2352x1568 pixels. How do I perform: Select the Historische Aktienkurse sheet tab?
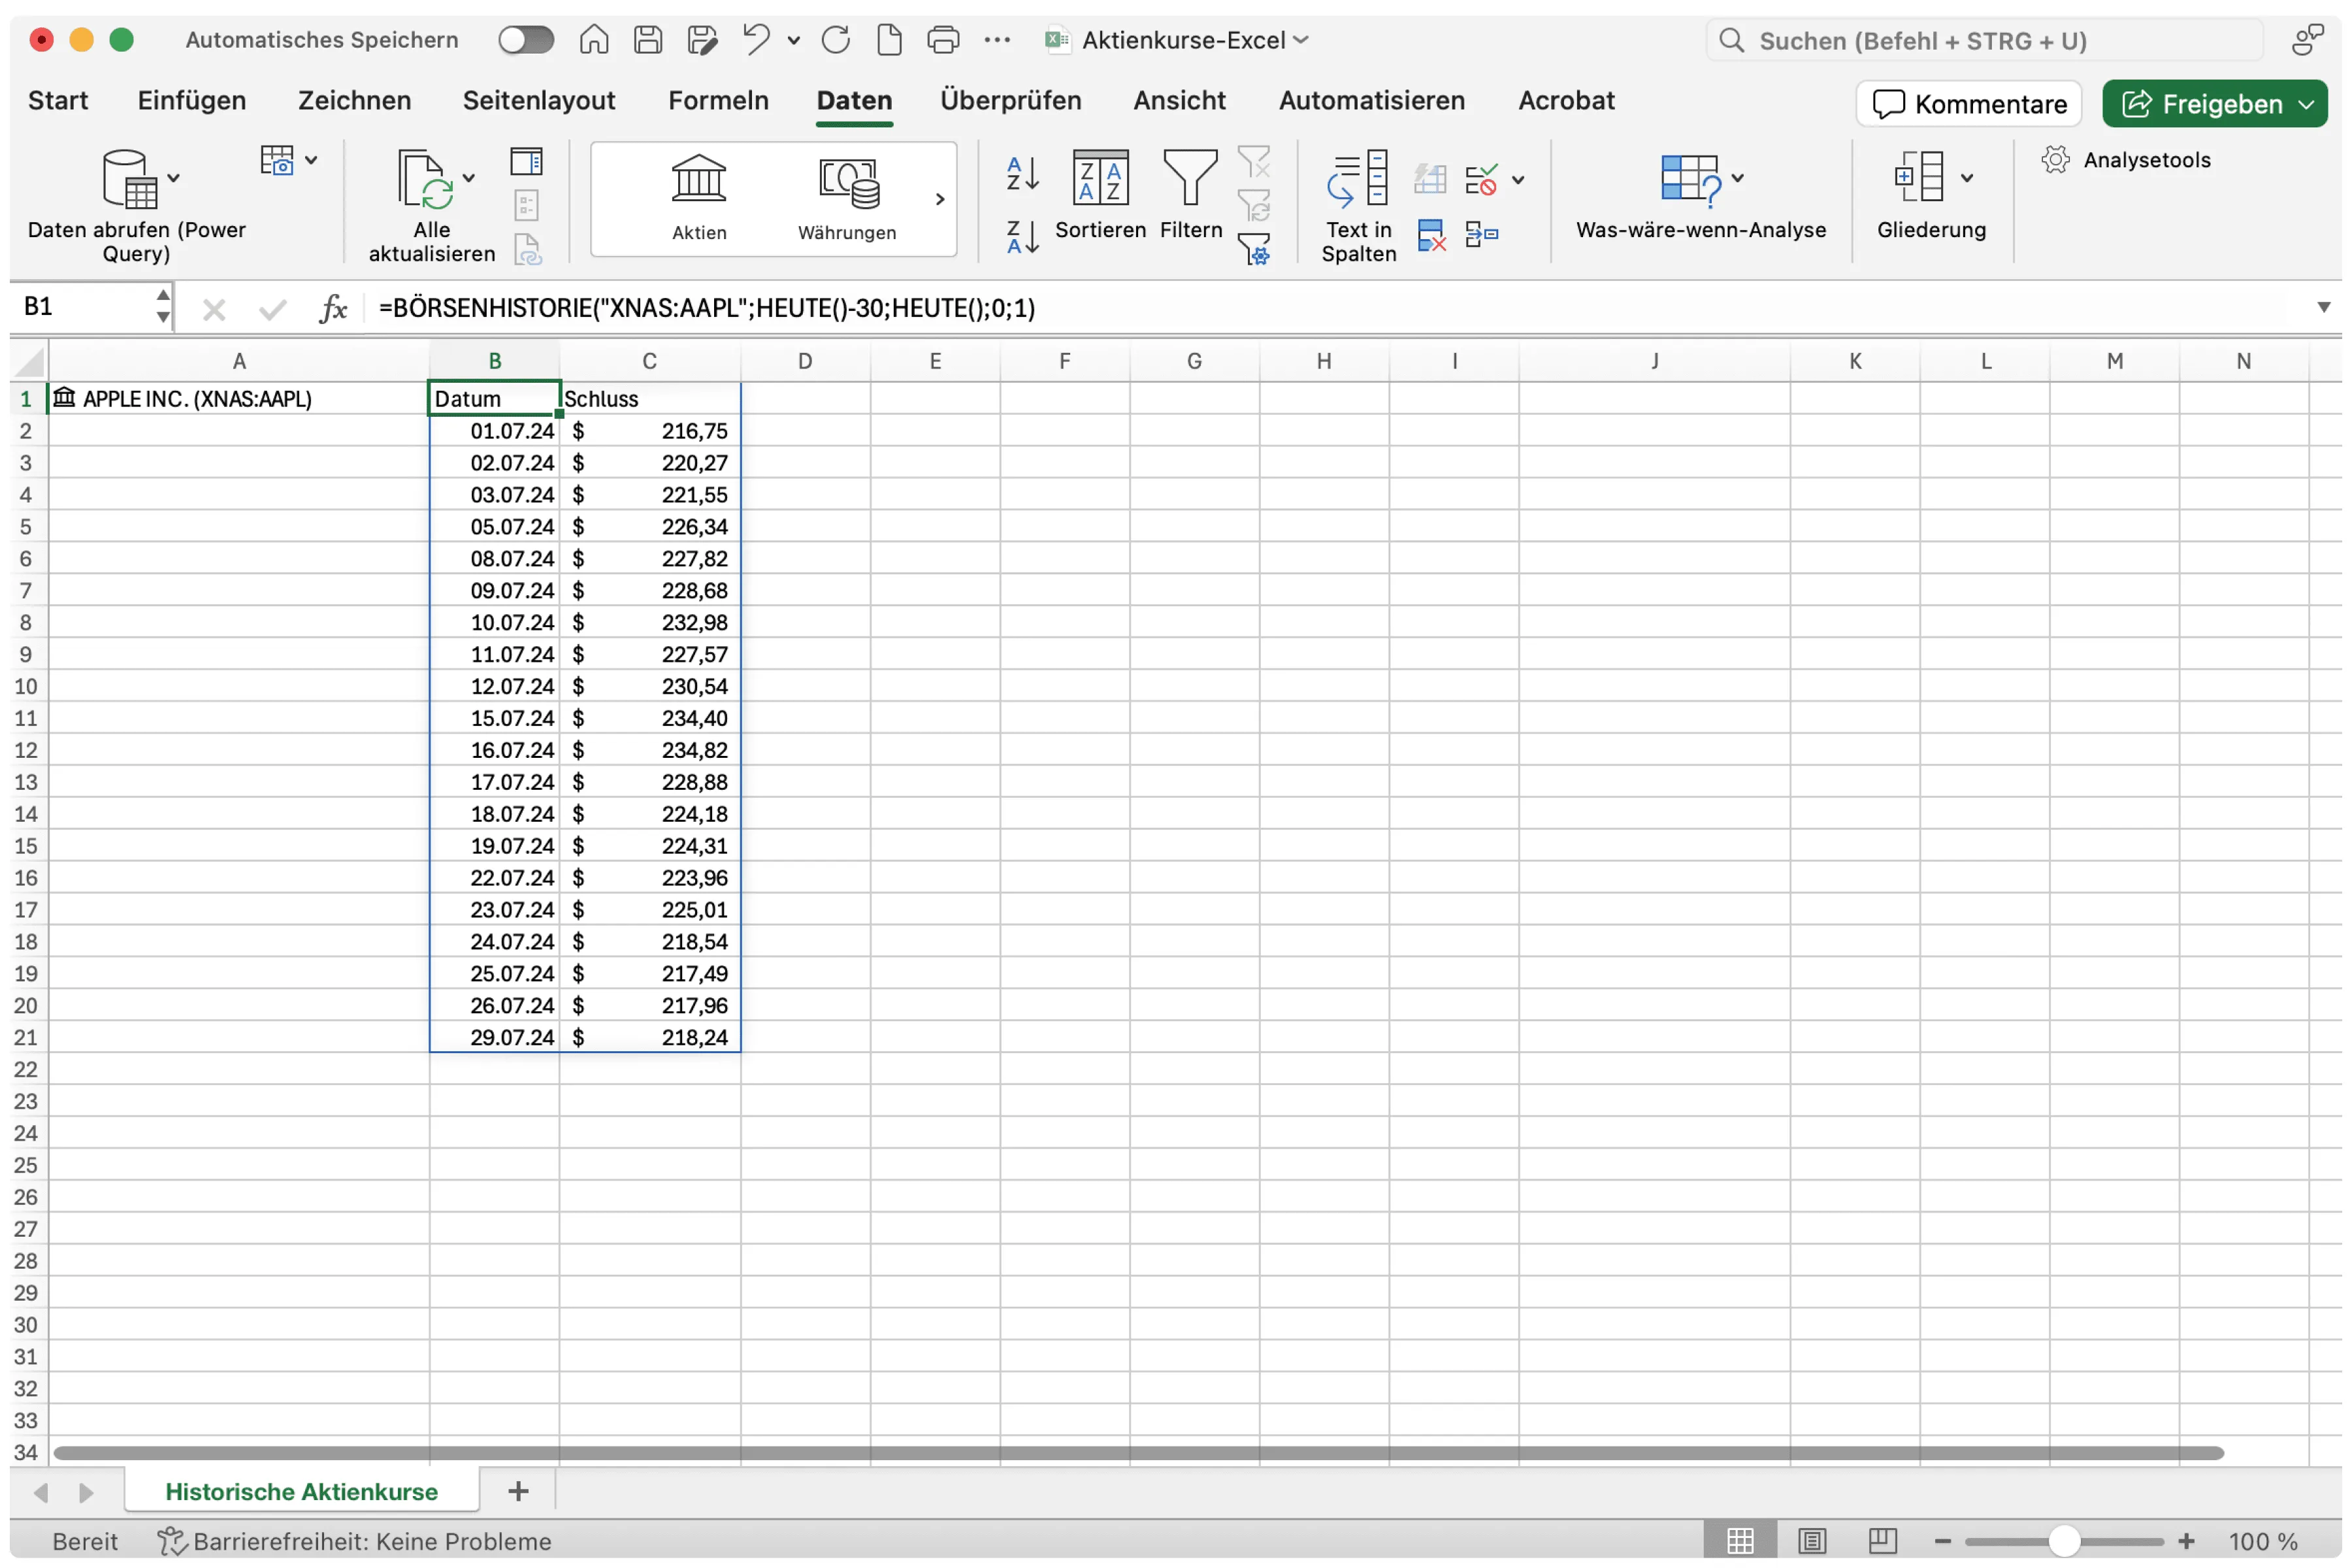(x=301, y=1491)
